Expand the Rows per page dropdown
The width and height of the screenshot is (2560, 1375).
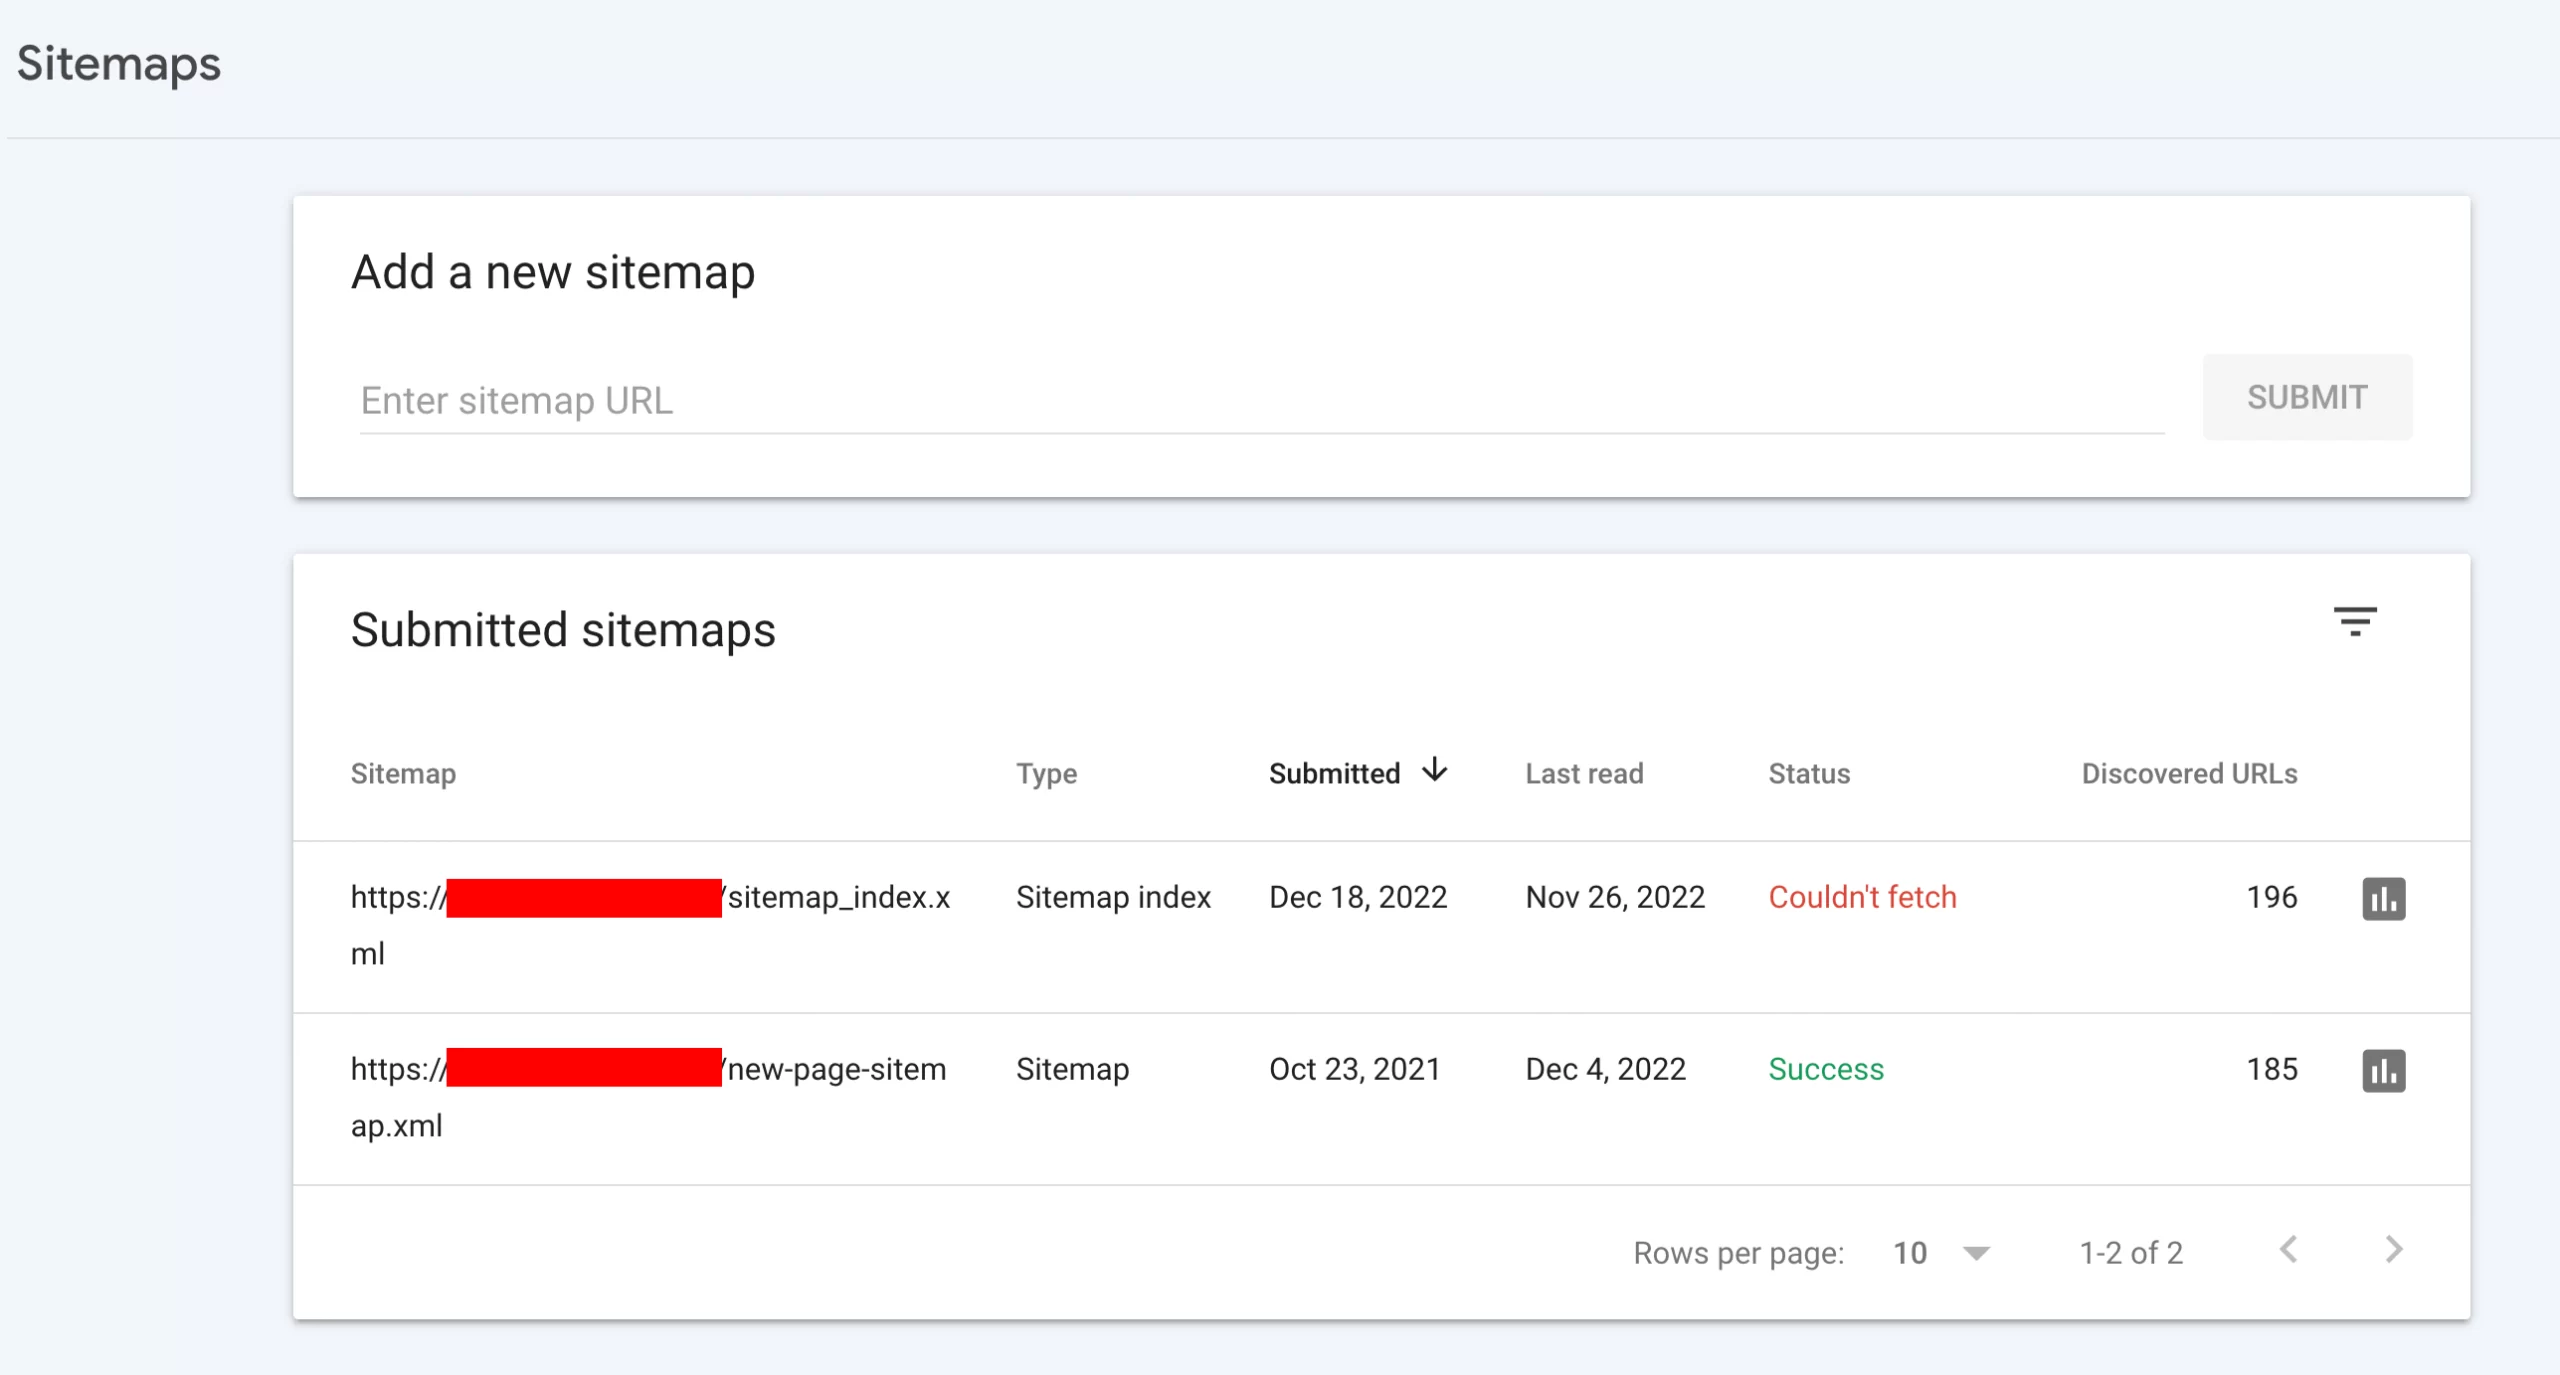point(1976,1253)
